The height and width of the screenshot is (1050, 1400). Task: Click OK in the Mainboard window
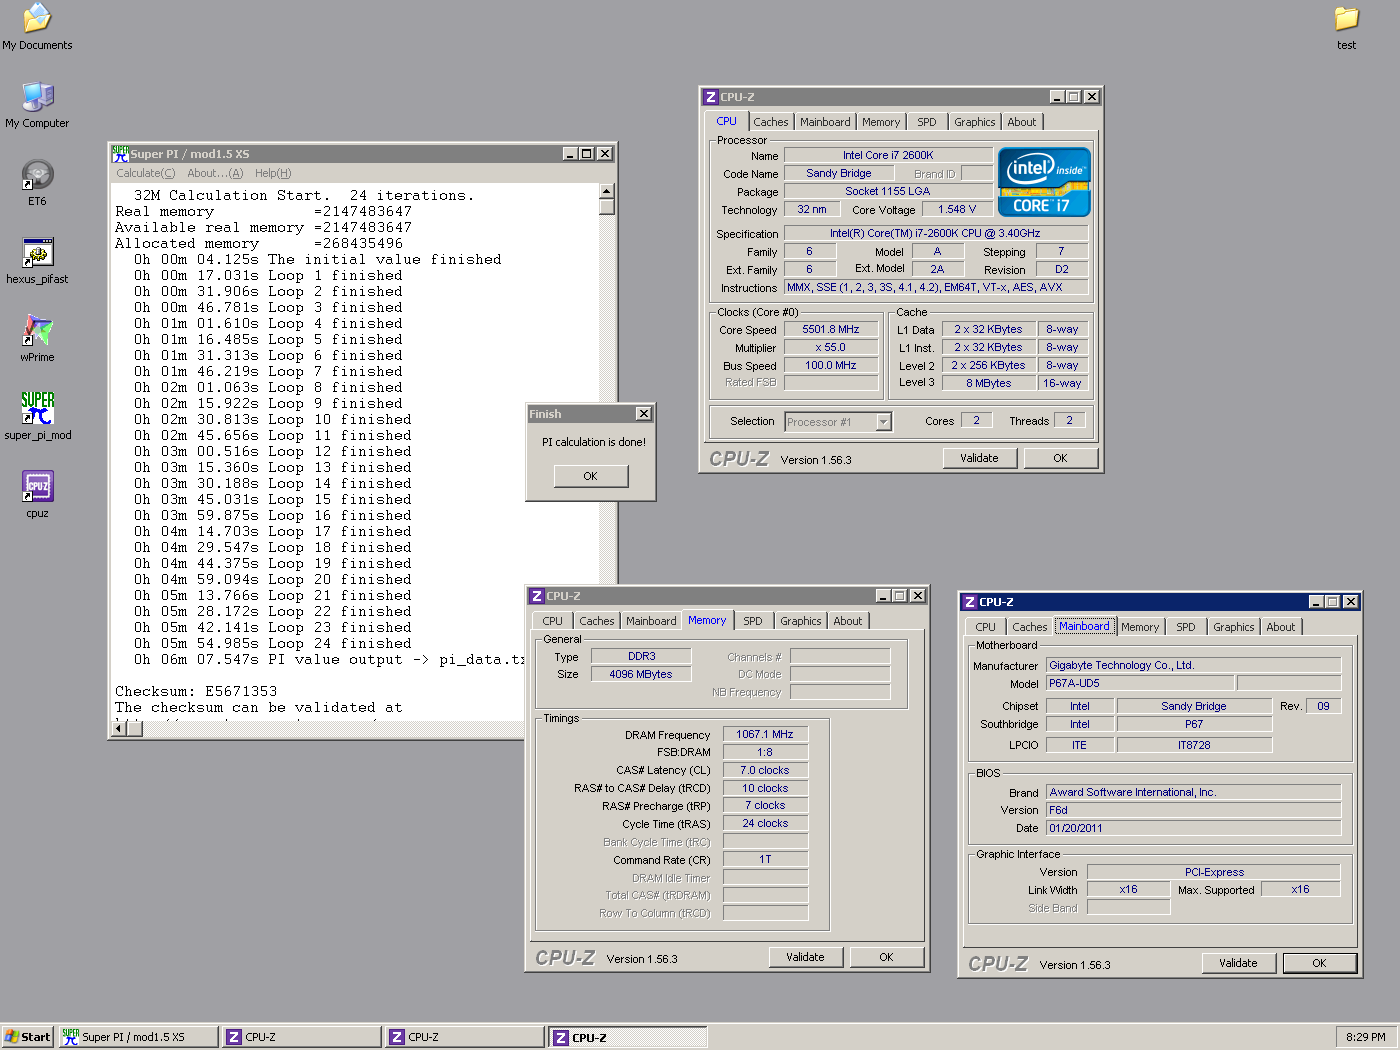1319,963
